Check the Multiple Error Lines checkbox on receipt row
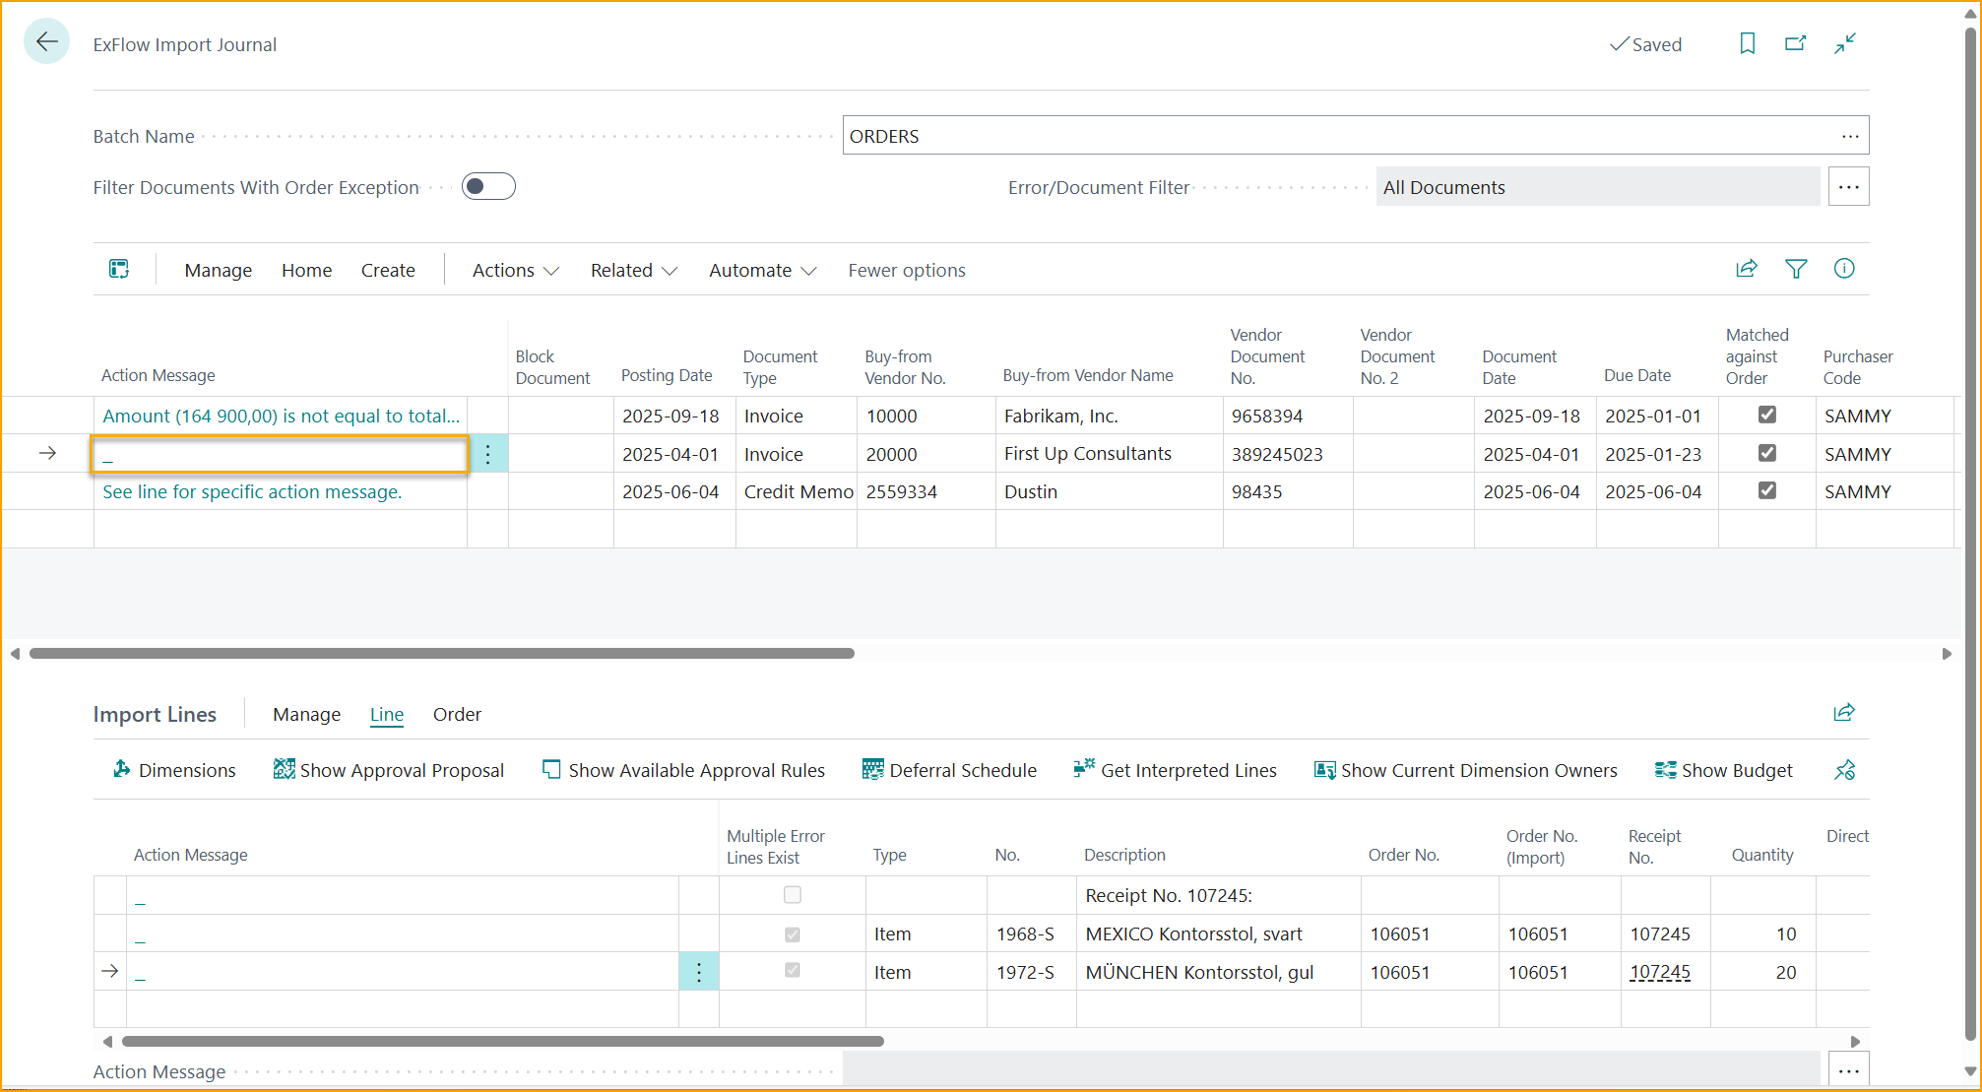 pos(792,895)
